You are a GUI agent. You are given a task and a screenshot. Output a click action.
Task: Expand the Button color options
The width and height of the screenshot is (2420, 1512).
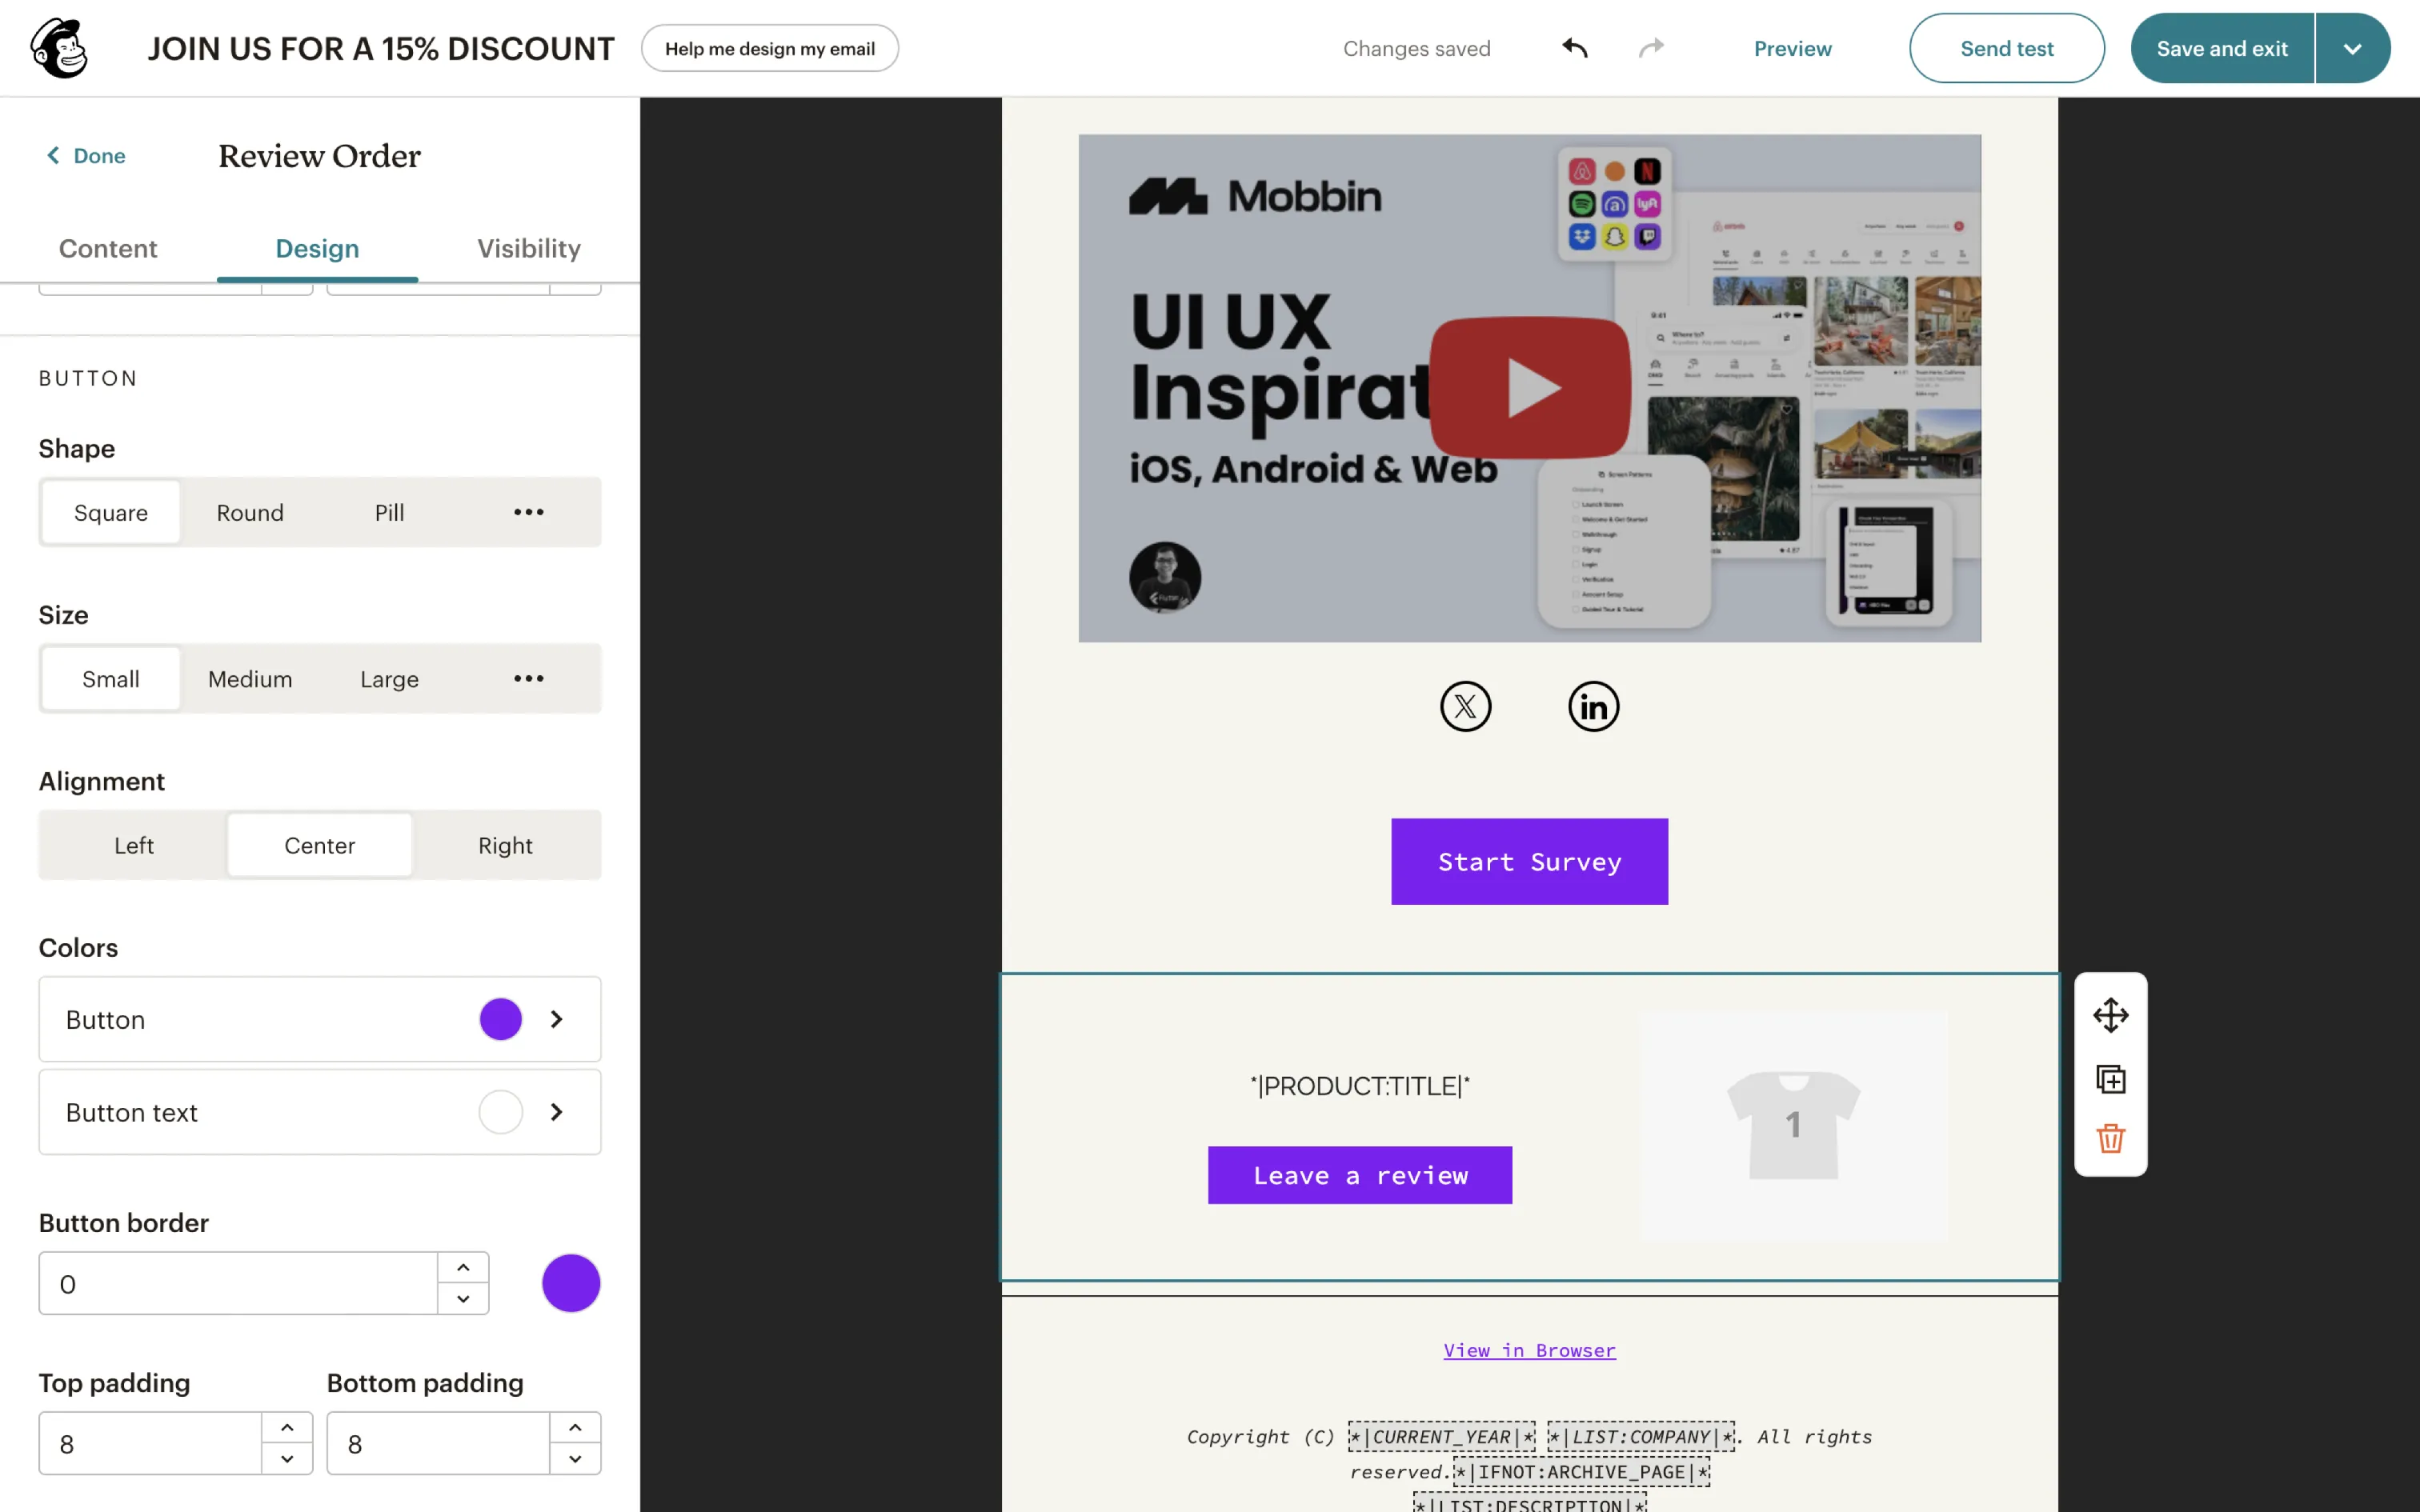[x=557, y=1019]
